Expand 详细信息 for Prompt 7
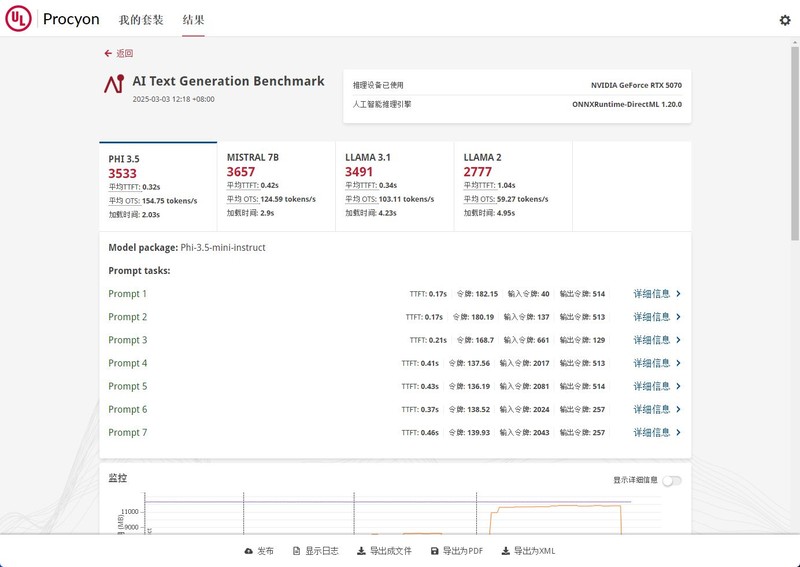This screenshot has height=567, width=800. tap(657, 432)
